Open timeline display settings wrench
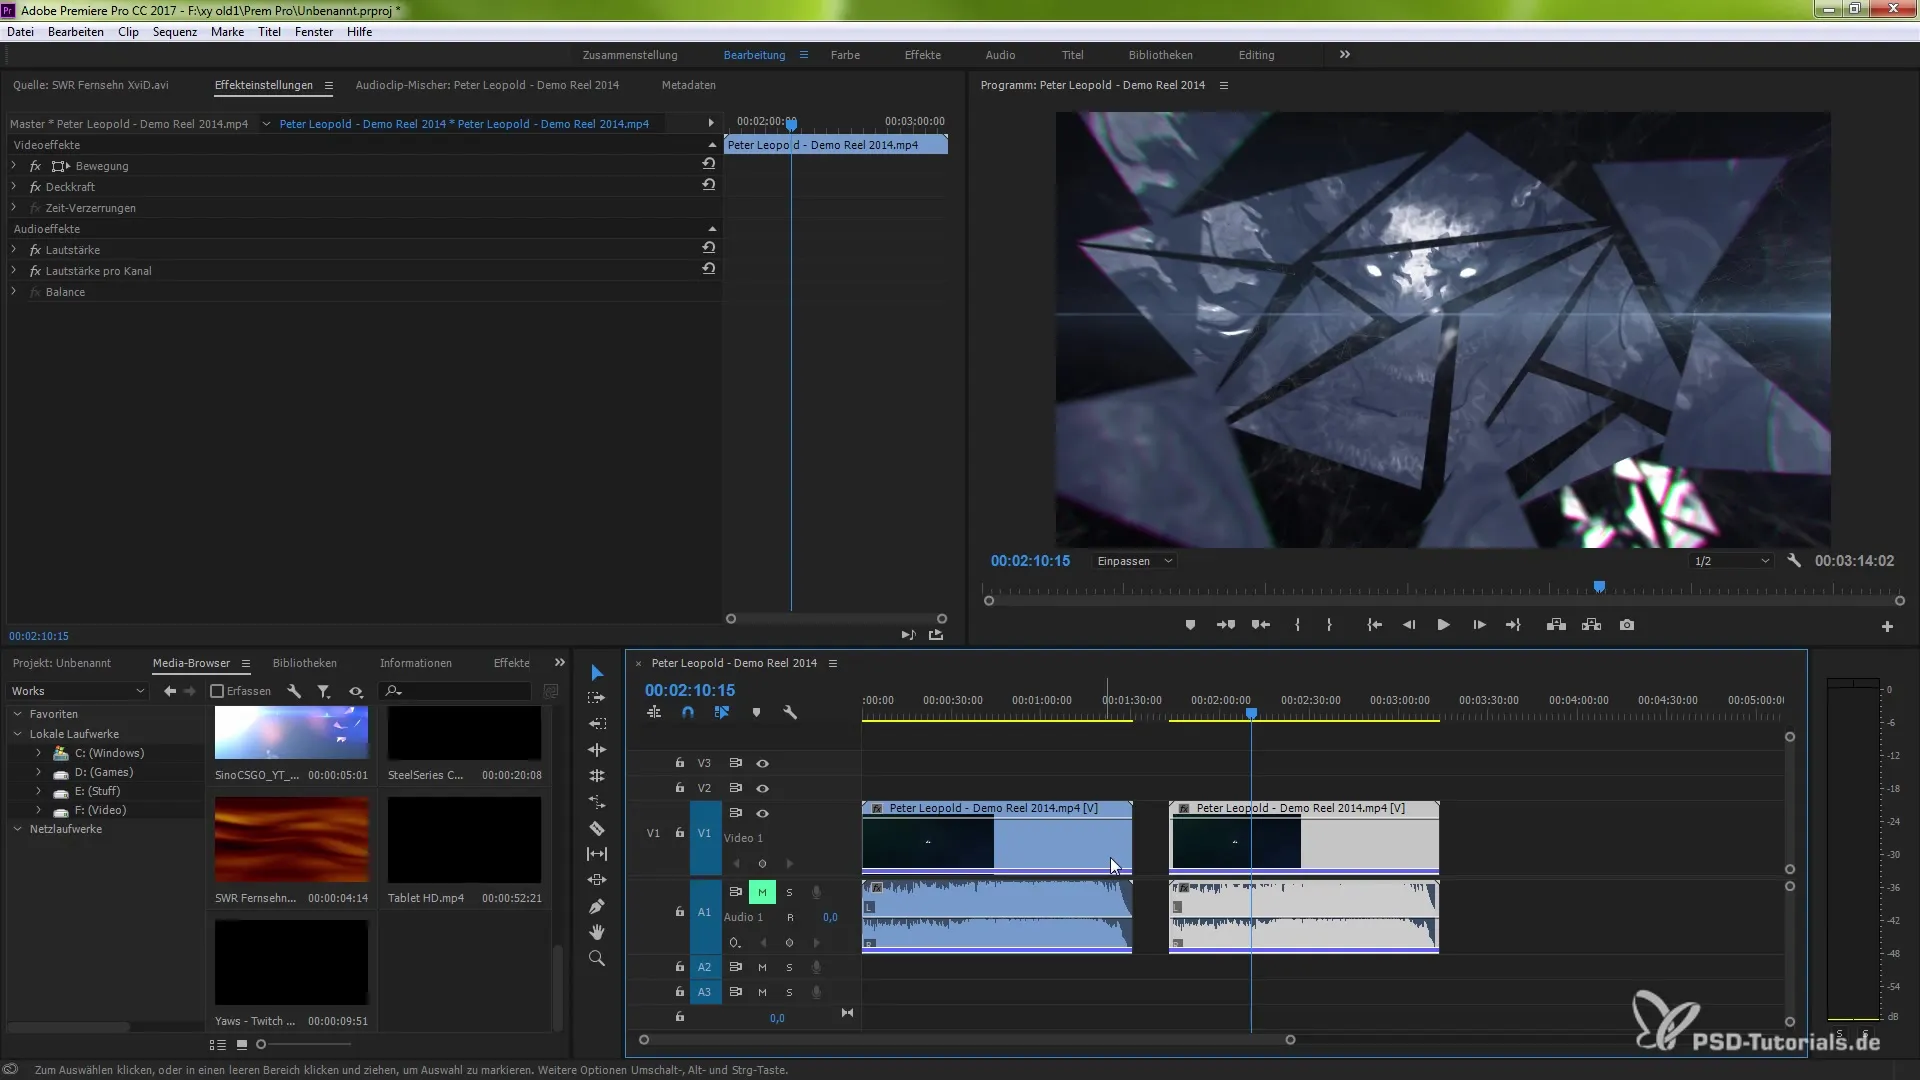The image size is (1920, 1080). [790, 713]
